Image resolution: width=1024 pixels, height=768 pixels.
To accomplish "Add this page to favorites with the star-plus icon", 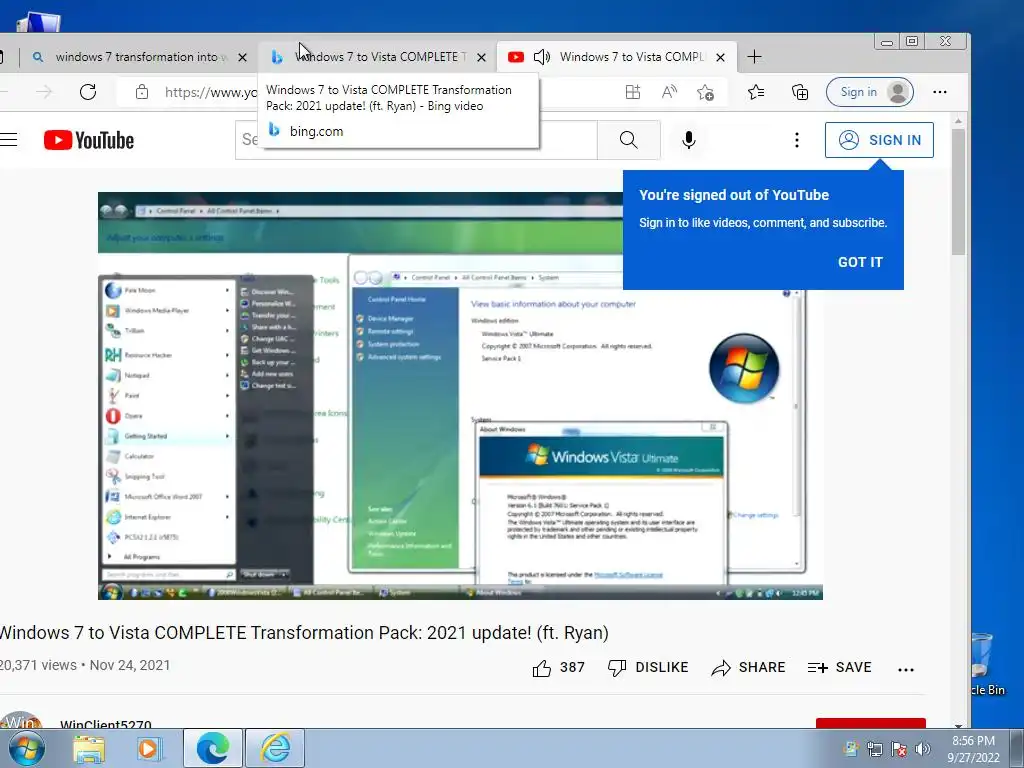I will tap(705, 92).
